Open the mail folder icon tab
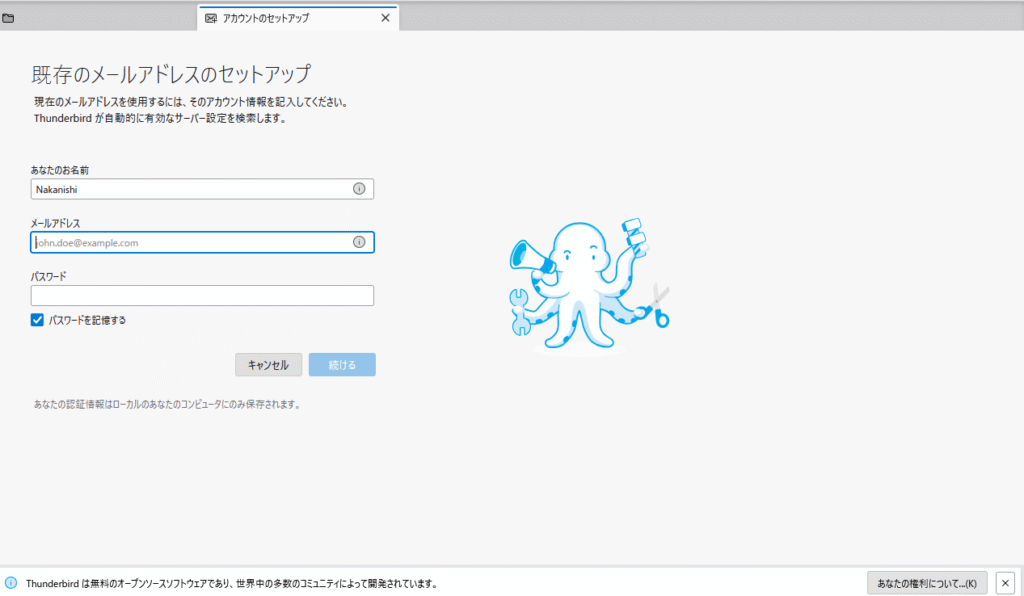 (8, 18)
